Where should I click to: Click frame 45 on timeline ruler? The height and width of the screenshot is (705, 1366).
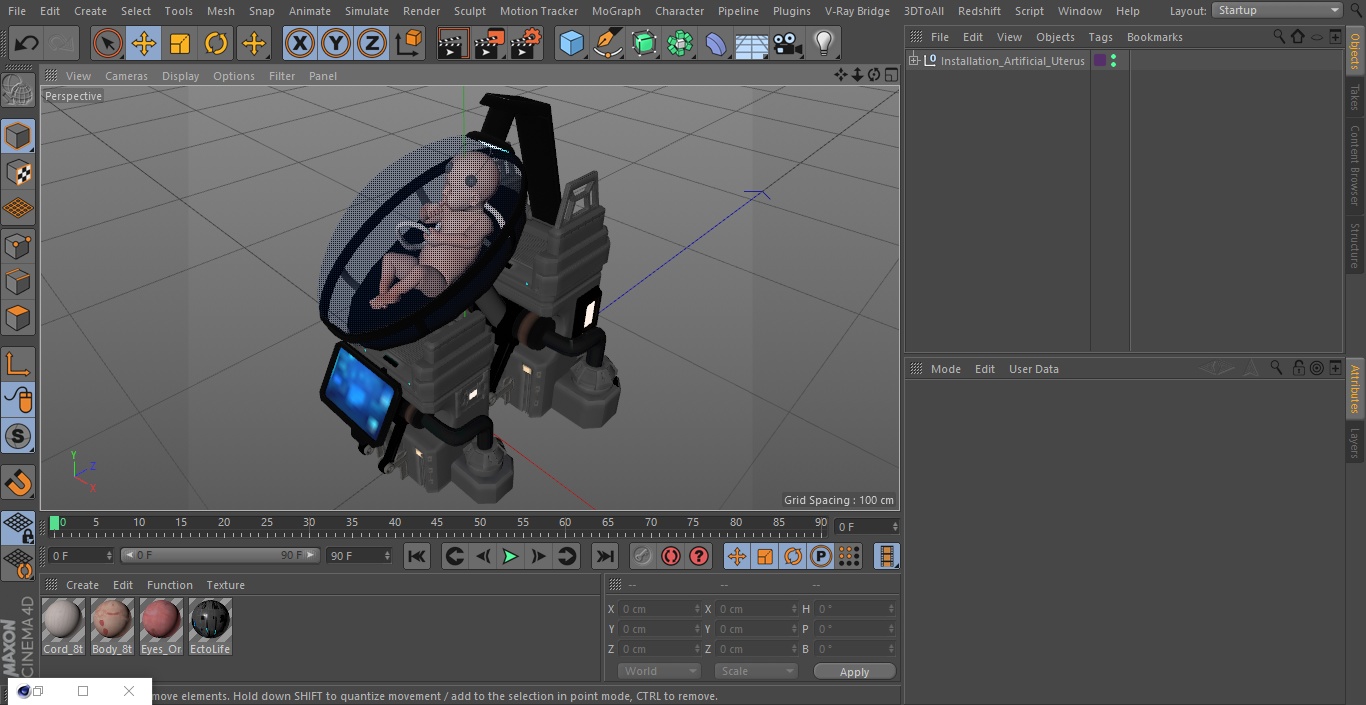437,523
